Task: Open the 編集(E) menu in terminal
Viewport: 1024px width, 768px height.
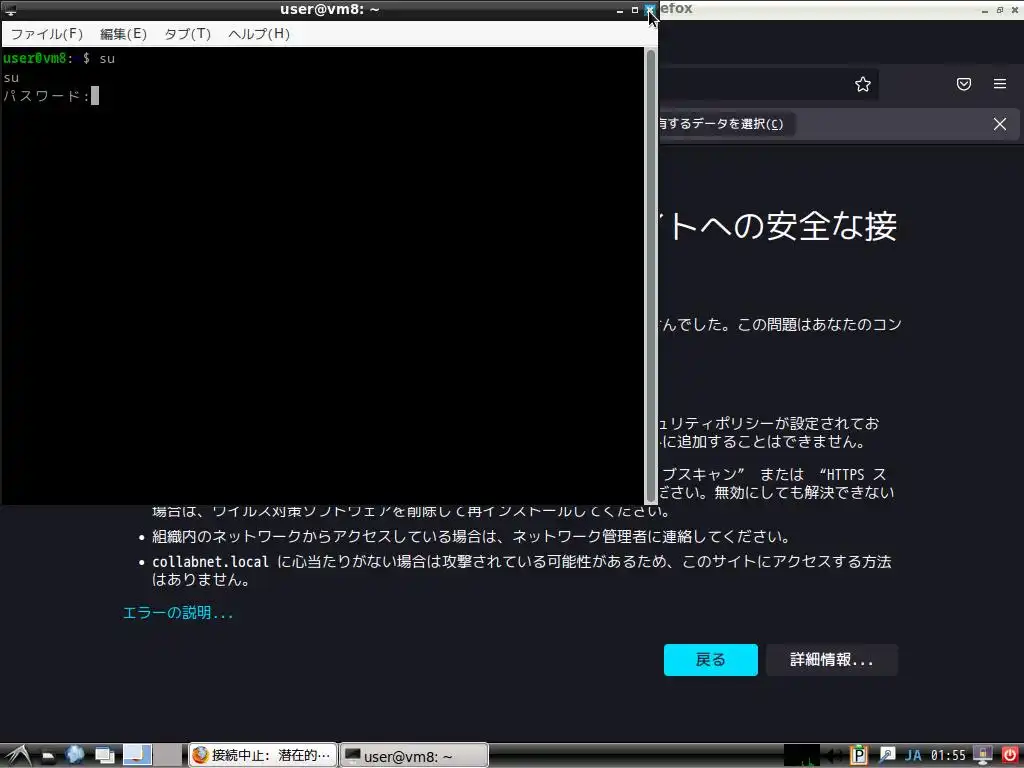Action: (x=123, y=34)
